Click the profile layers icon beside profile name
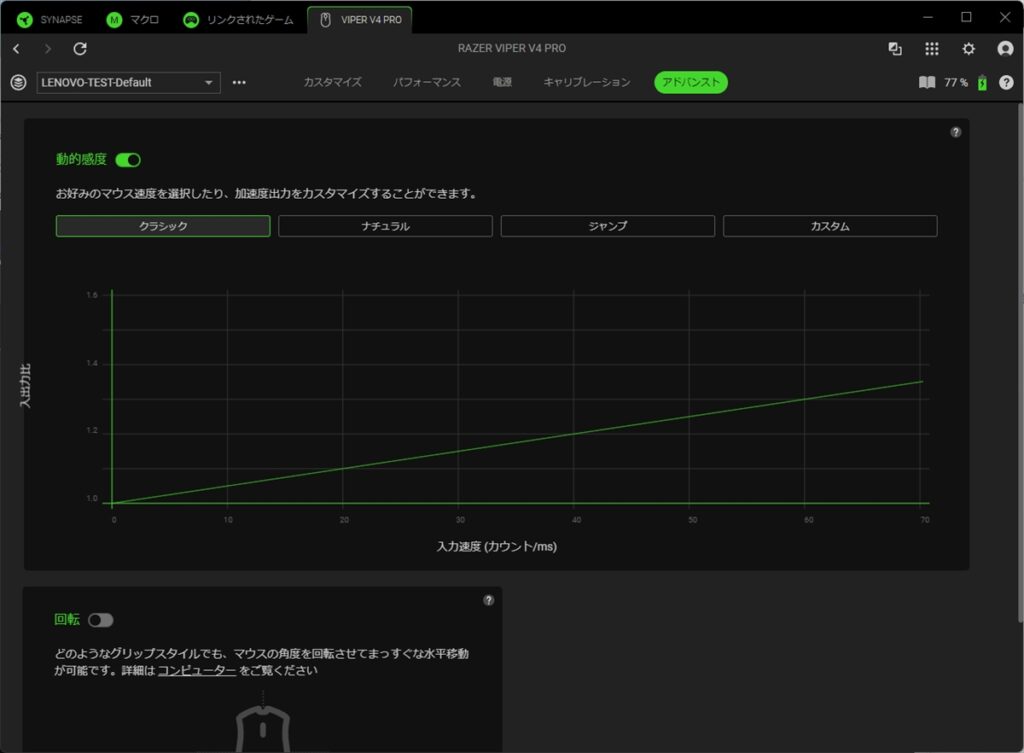 tap(18, 83)
